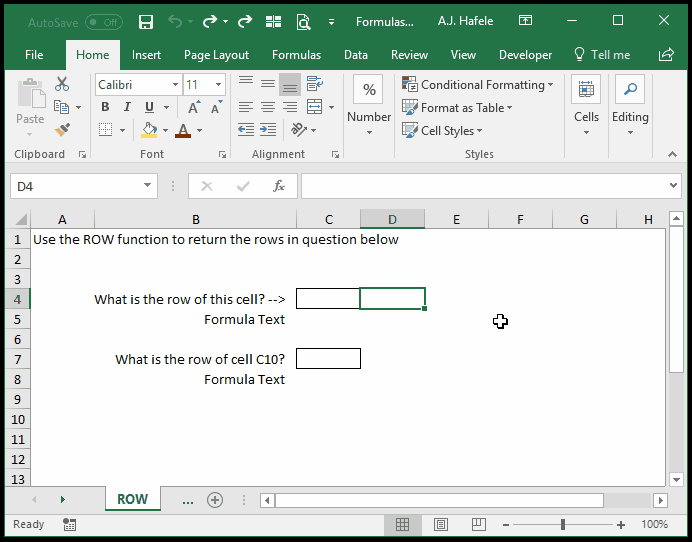Click Increase Font Size icon
Image resolution: width=692 pixels, height=542 pixels.
[x=194, y=107]
